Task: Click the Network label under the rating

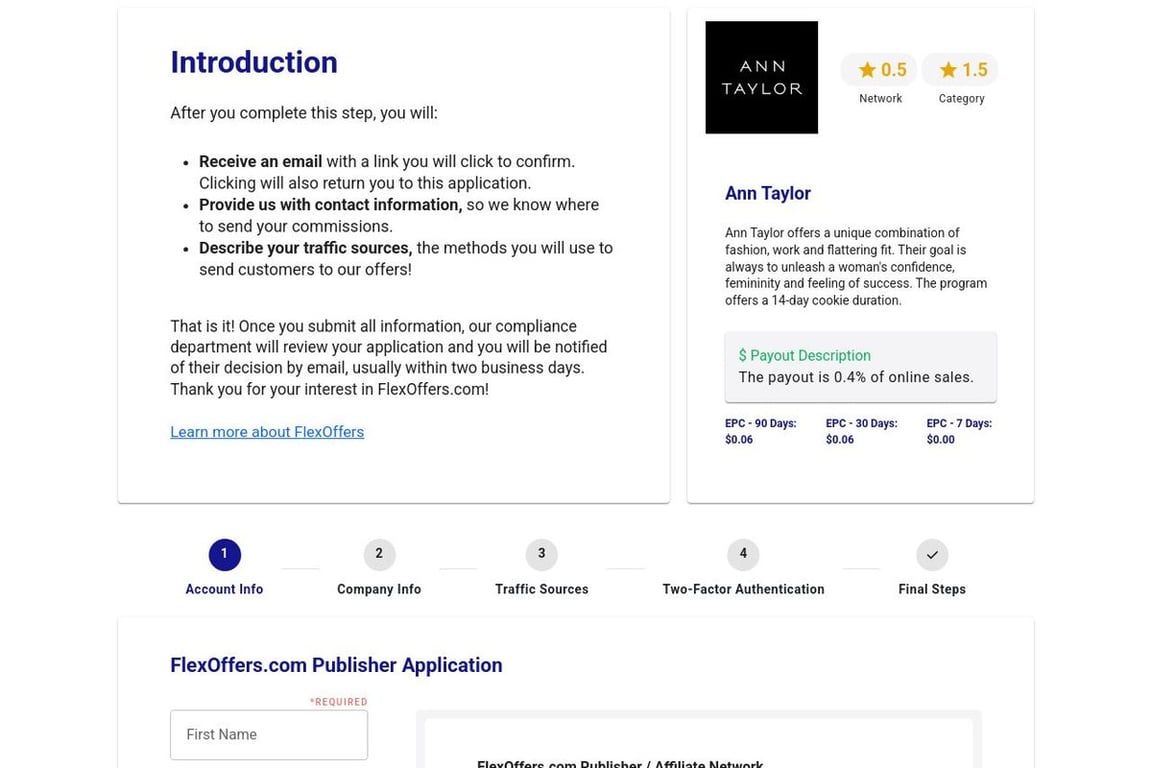Action: (x=880, y=98)
